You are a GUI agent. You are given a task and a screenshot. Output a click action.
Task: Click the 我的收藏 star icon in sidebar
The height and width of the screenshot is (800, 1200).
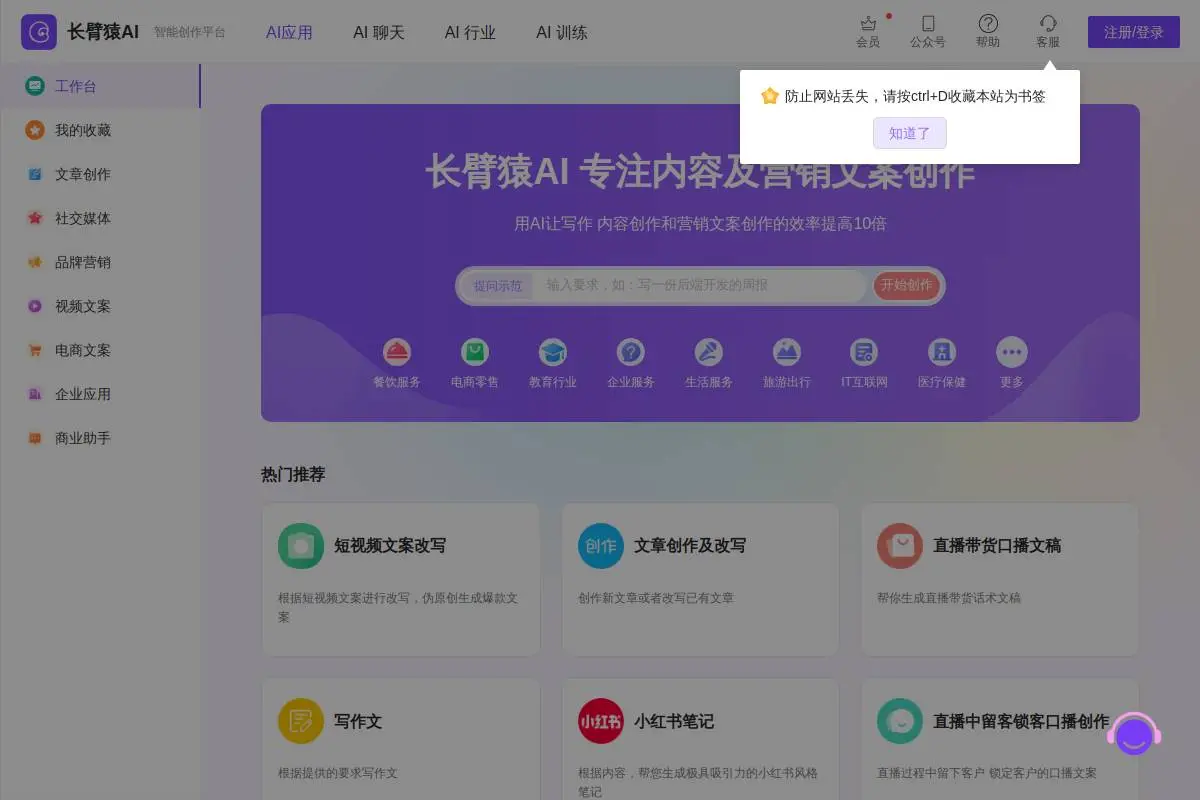pos(35,130)
